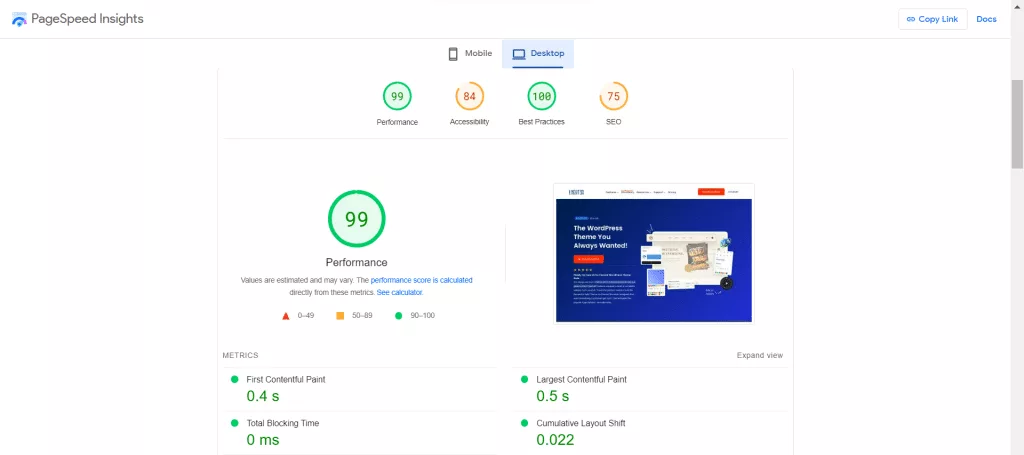Click the 0–49 legend text
The image size is (1024, 455).
click(306, 316)
